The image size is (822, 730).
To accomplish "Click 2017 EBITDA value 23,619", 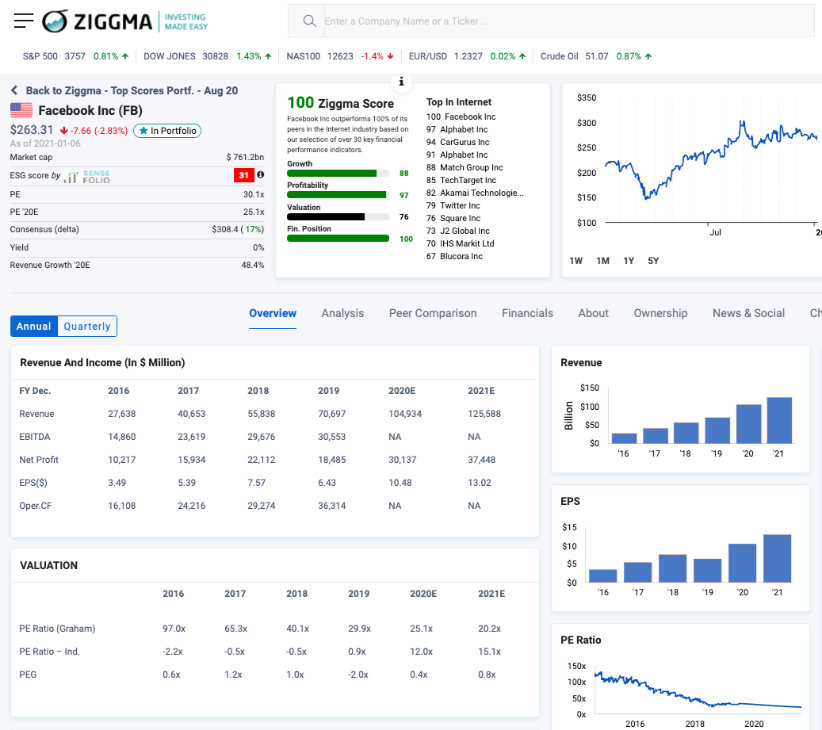I will (x=191, y=437).
